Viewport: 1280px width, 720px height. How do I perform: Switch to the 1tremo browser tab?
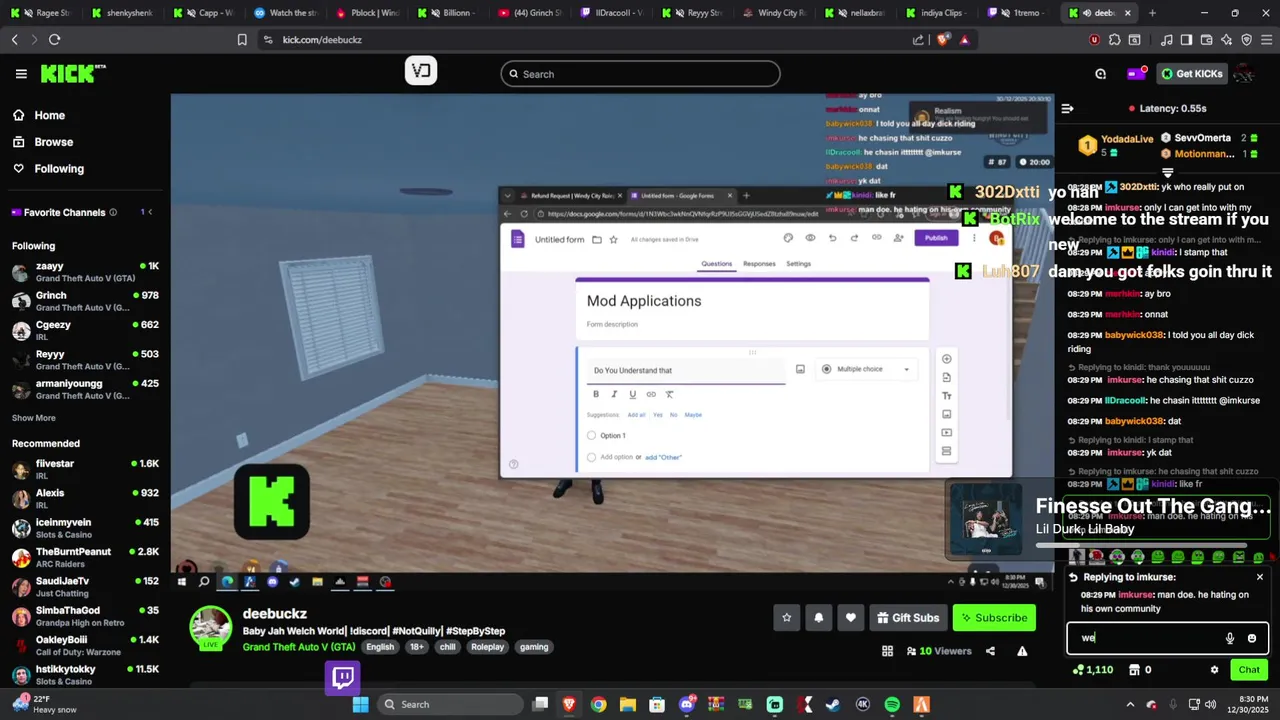(x=1018, y=13)
